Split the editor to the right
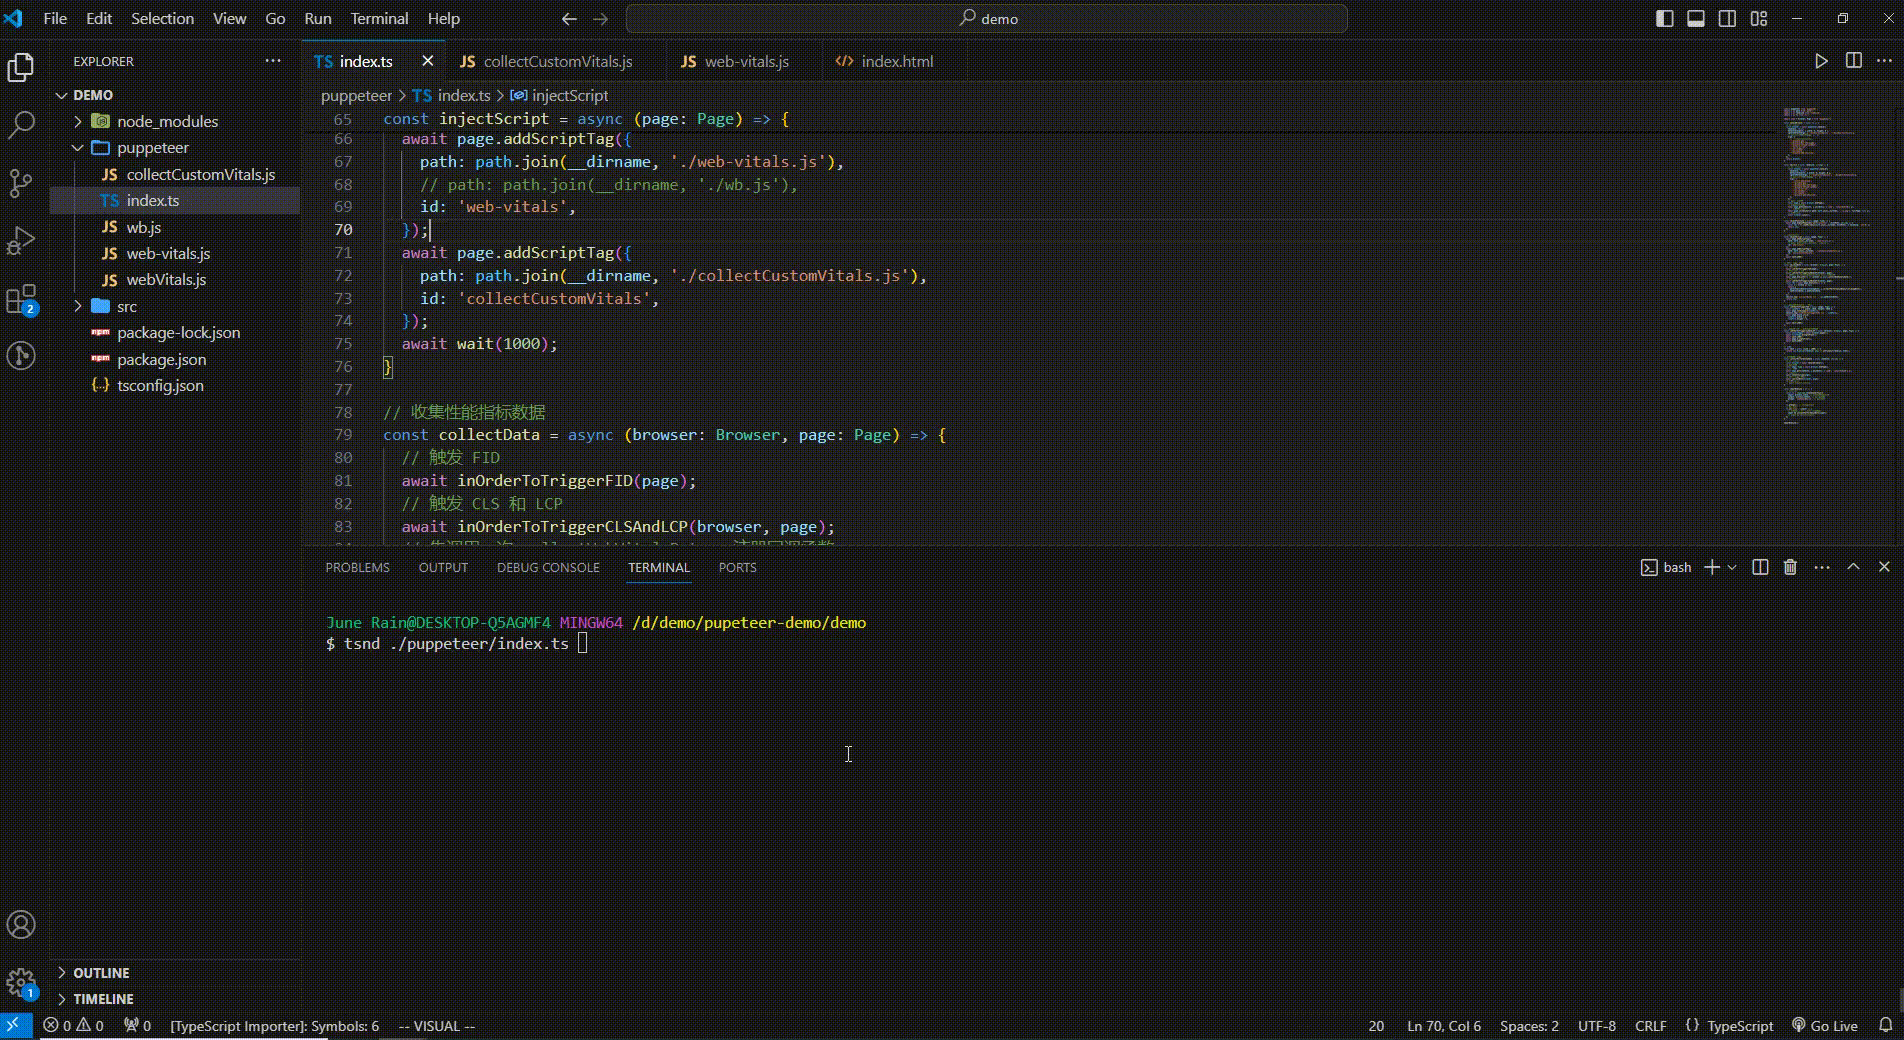 click(1853, 61)
